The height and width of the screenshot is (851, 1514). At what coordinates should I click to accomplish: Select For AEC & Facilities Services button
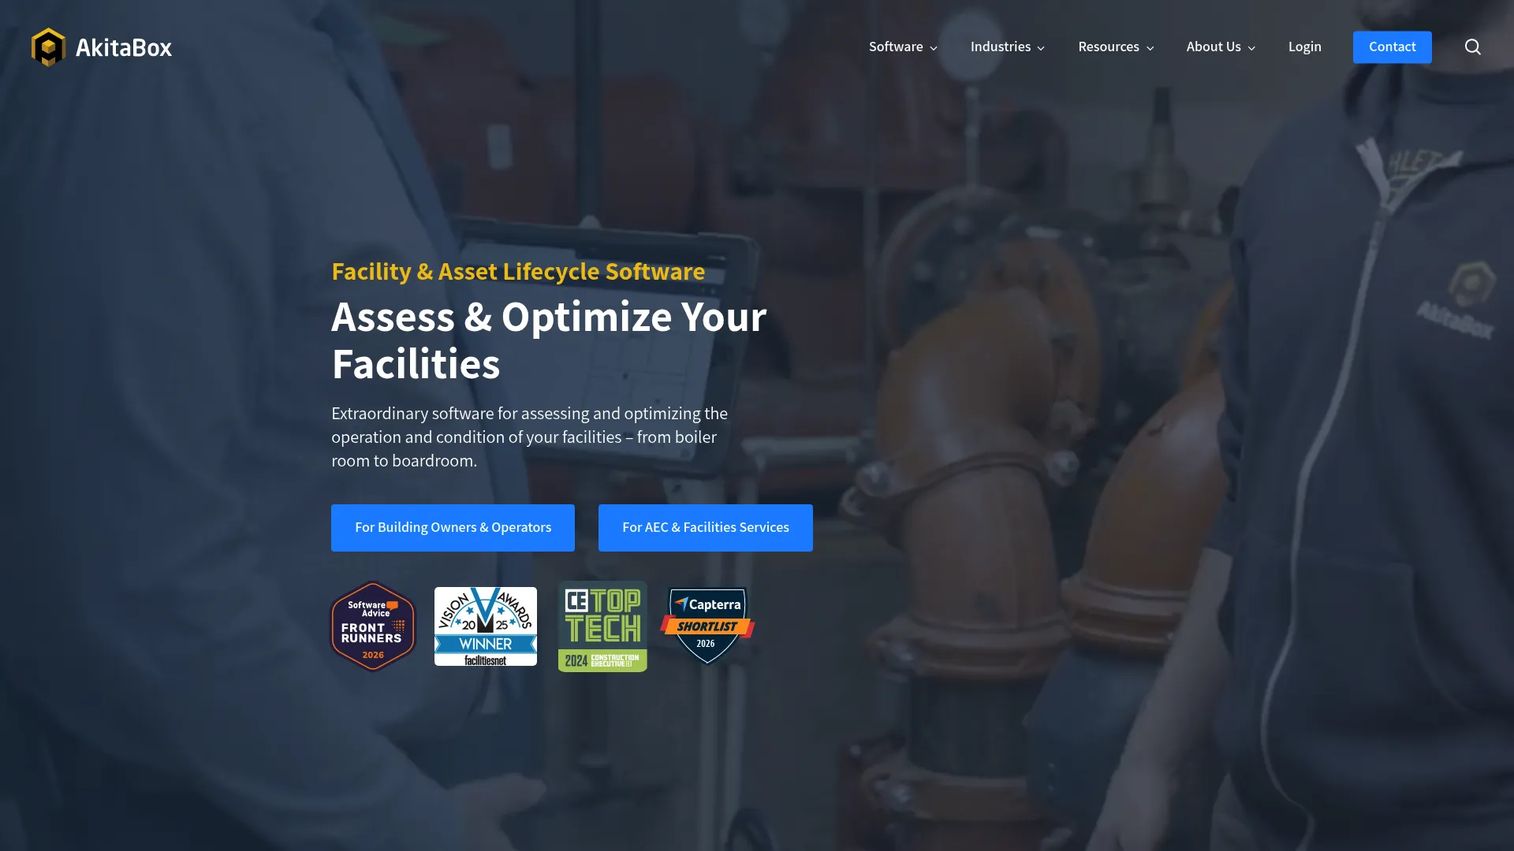point(705,528)
